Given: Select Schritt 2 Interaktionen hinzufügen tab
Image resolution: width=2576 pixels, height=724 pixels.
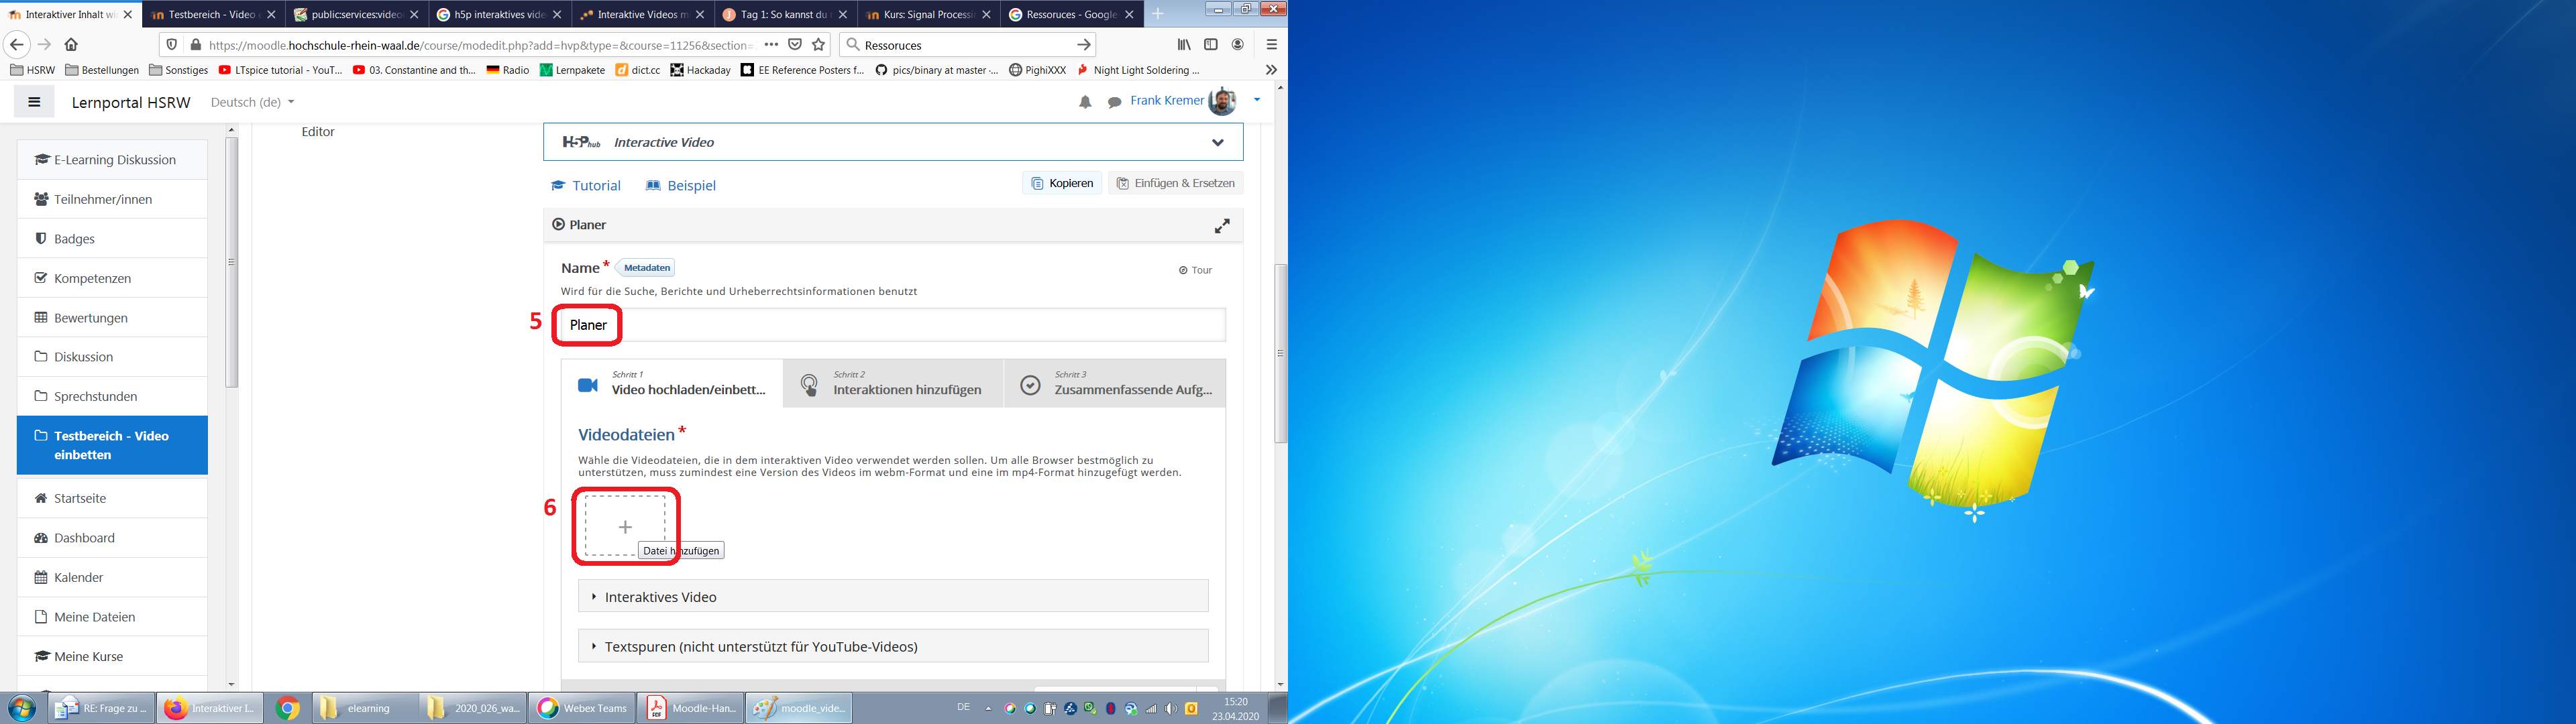Looking at the screenshot, I should click(x=893, y=384).
